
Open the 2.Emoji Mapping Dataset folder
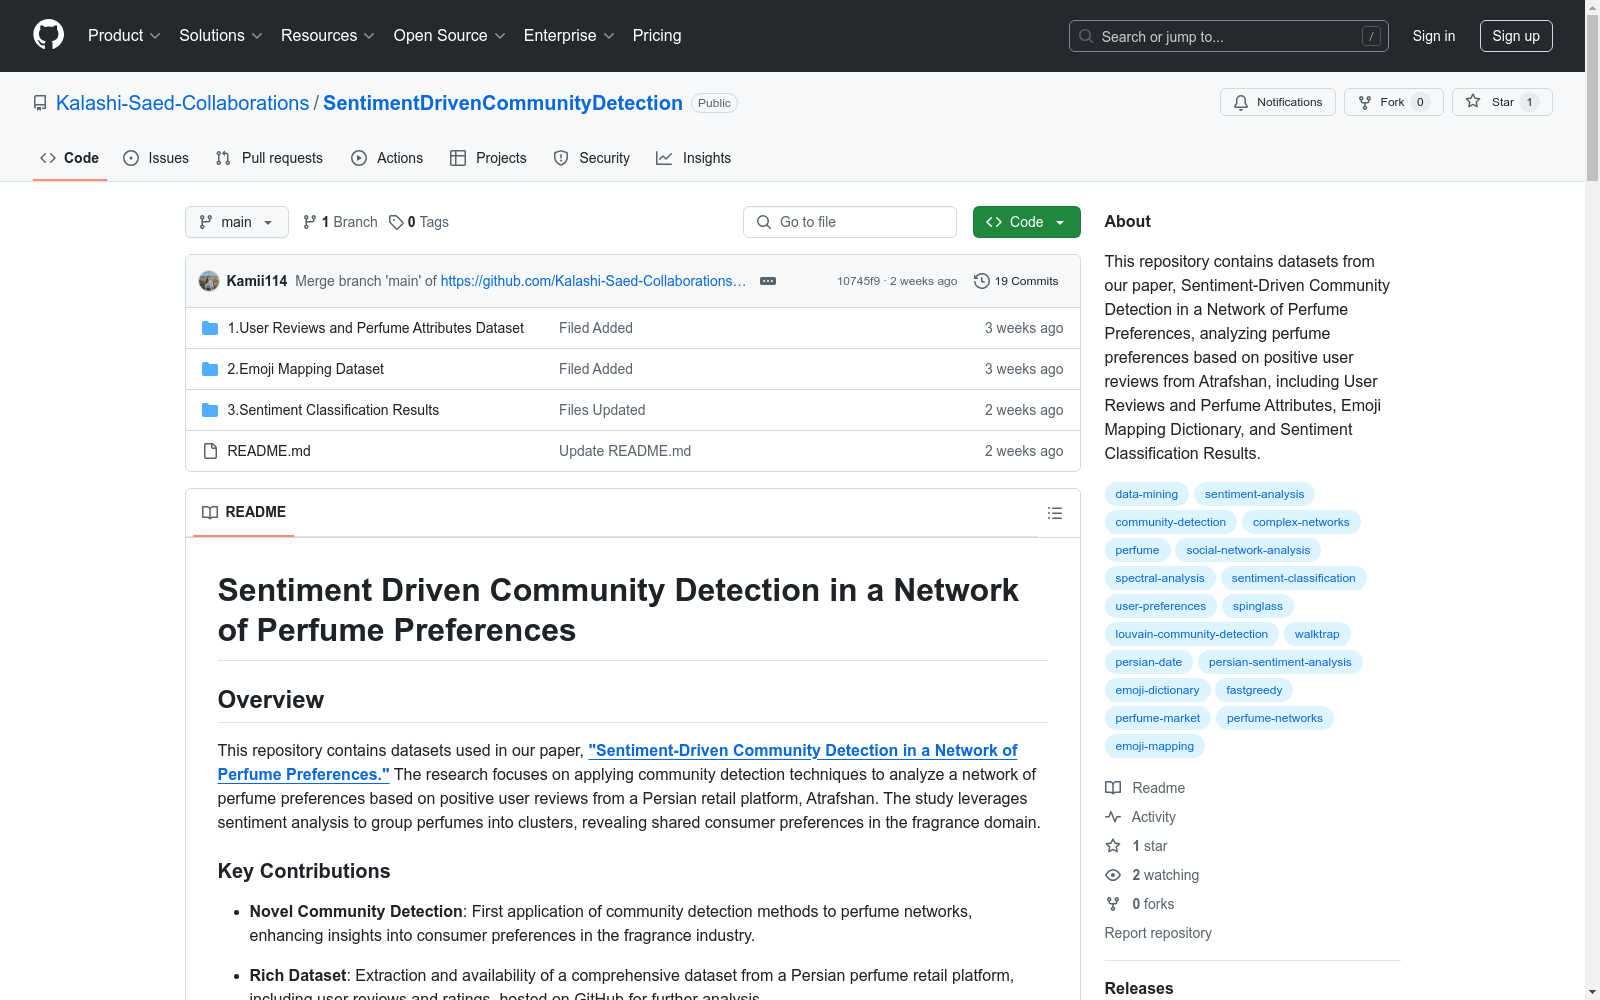coord(305,369)
